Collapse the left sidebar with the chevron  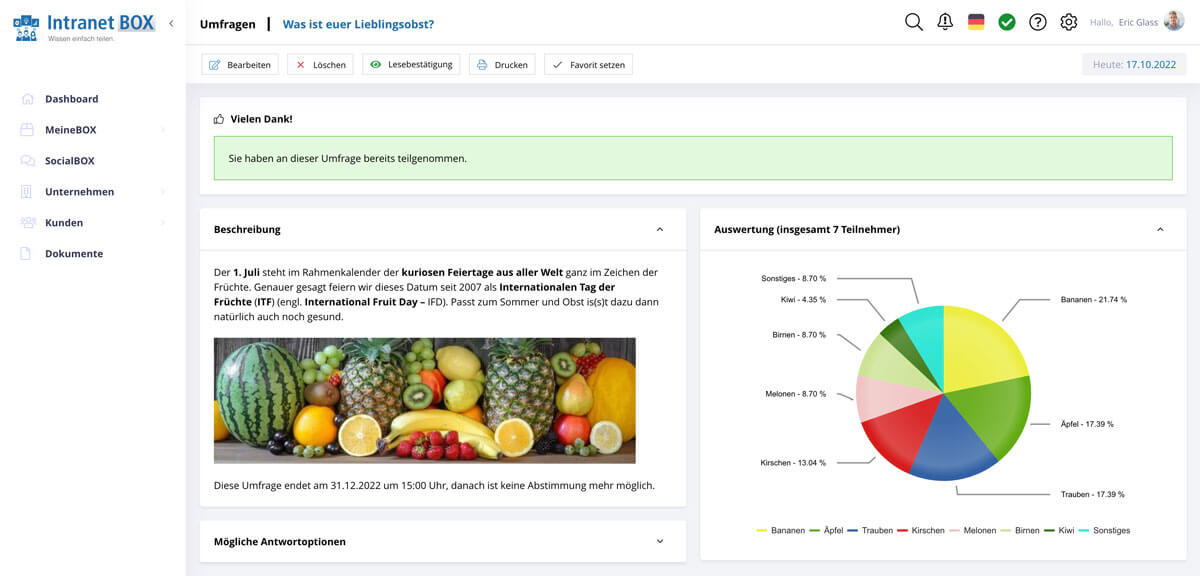tap(171, 22)
